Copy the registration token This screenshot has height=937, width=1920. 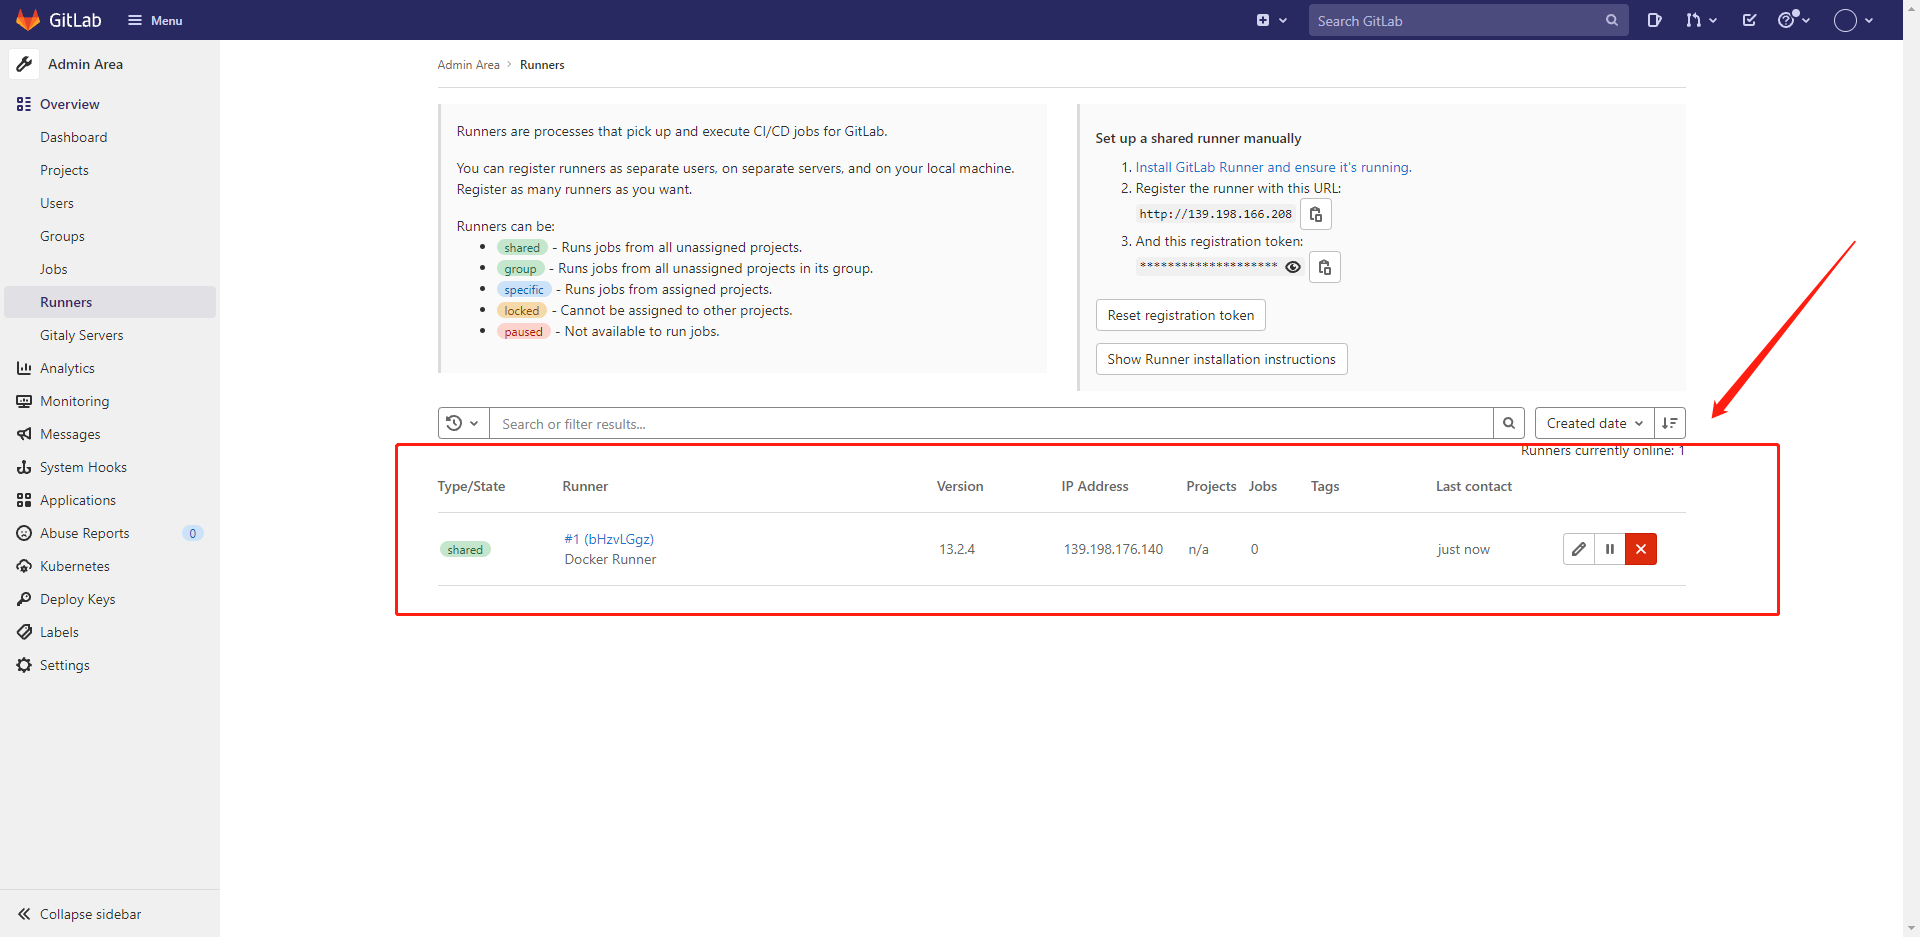pos(1325,267)
